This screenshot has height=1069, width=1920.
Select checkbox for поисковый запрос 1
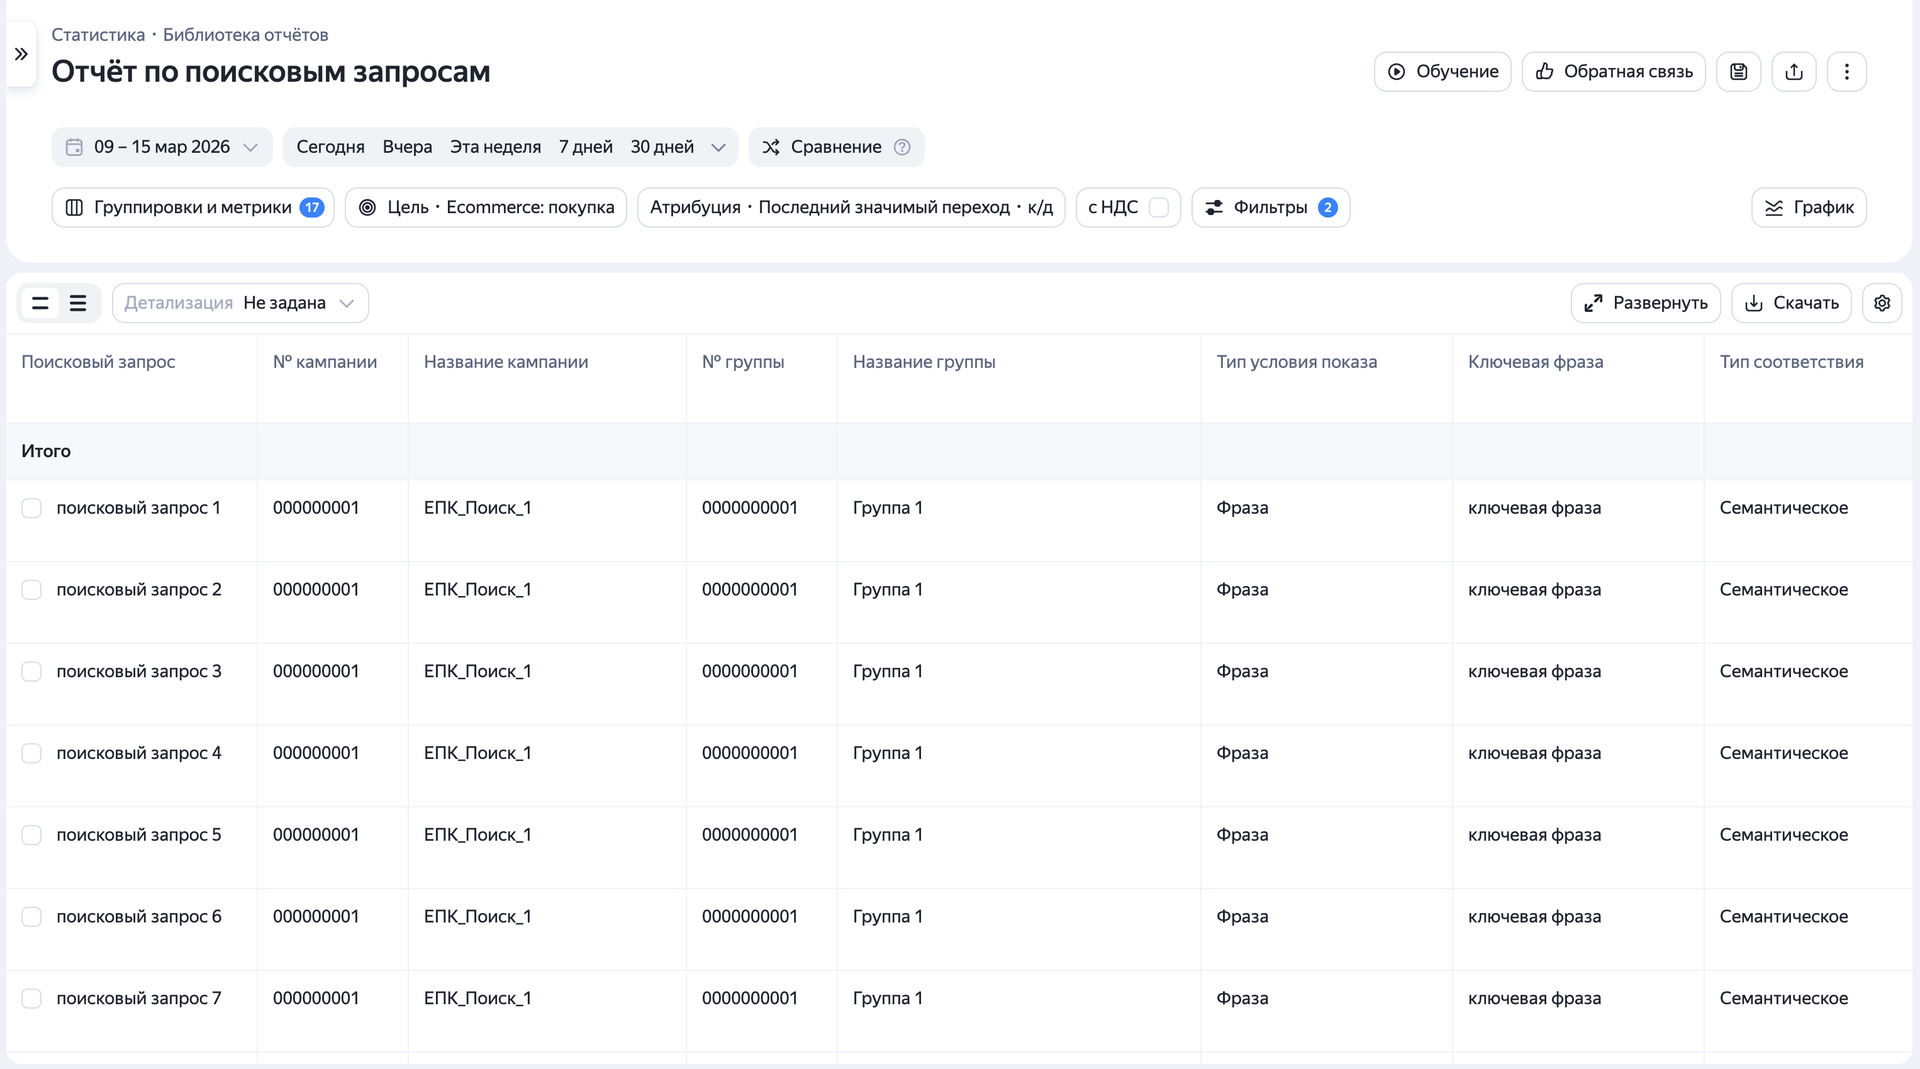coord(32,508)
